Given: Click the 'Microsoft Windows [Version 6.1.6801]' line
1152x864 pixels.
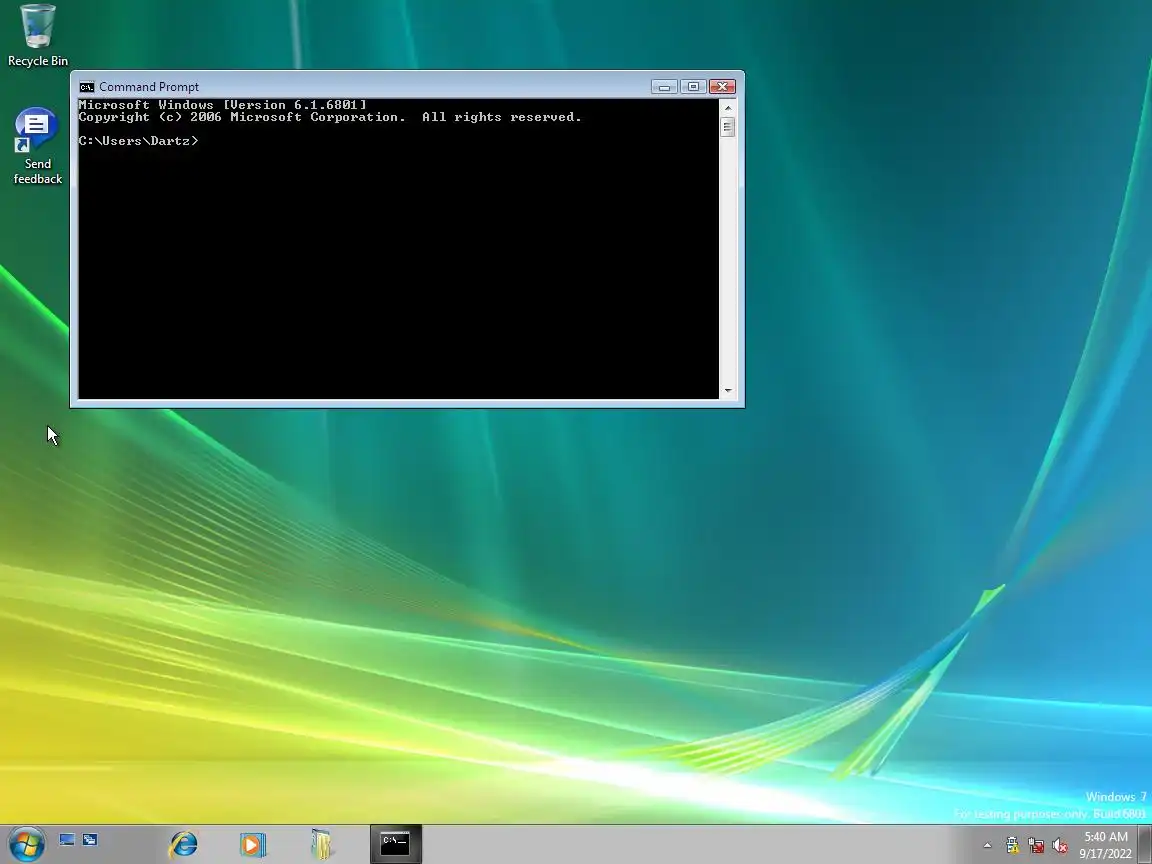Looking at the screenshot, I should 223,104.
